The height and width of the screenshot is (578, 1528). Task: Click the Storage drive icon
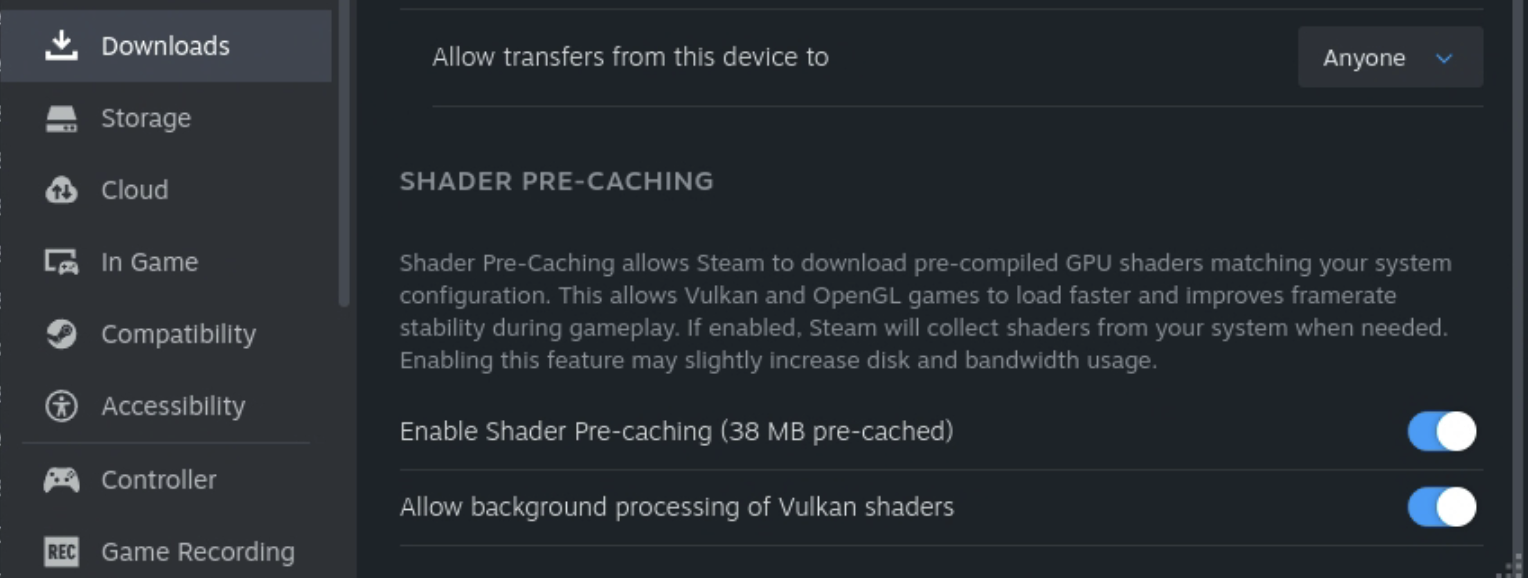click(x=62, y=119)
